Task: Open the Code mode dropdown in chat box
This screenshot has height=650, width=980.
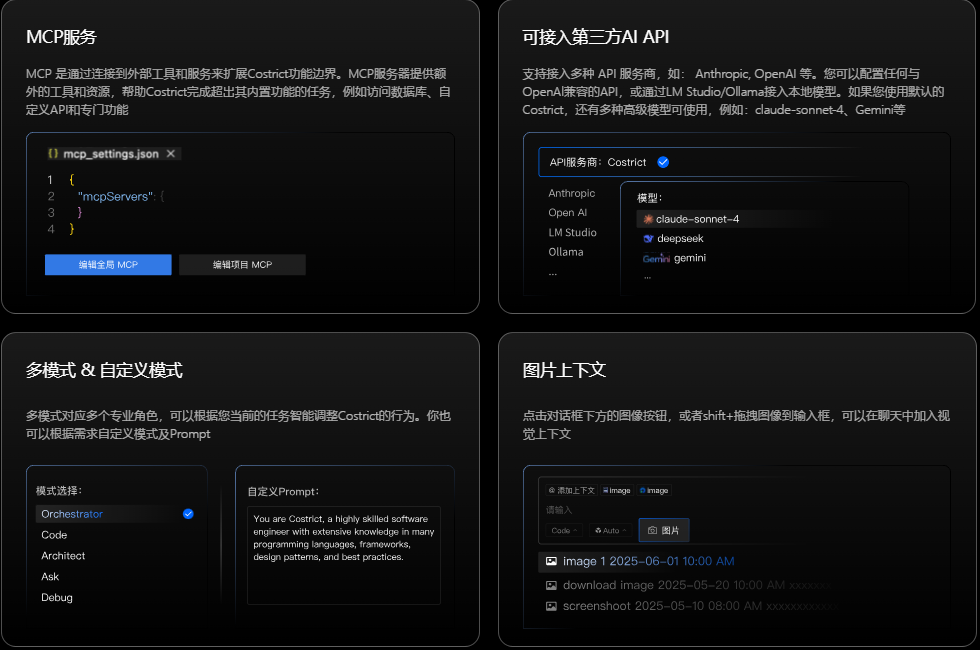Action: (x=564, y=531)
